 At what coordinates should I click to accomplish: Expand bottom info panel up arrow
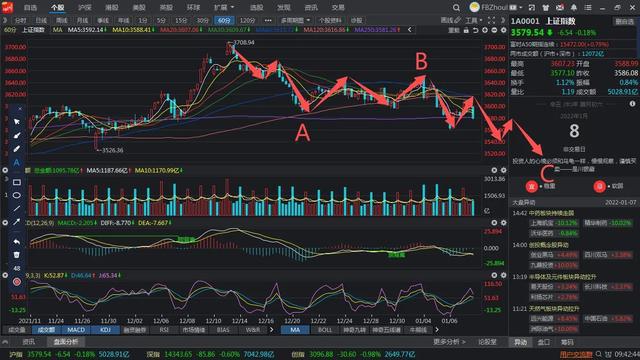click(5, 342)
